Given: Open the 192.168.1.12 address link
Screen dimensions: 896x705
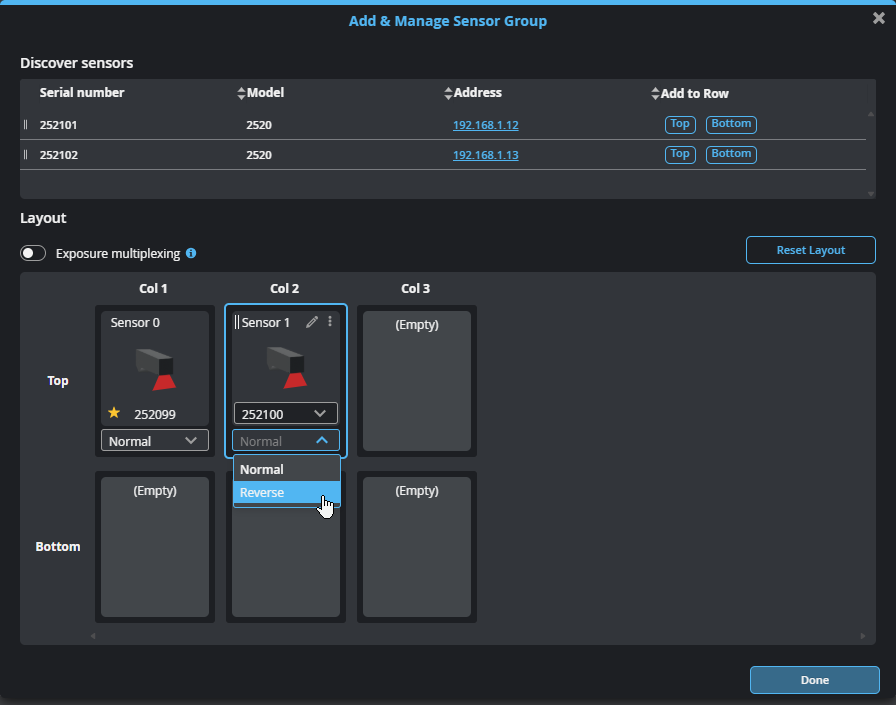Looking at the screenshot, I should coord(485,125).
